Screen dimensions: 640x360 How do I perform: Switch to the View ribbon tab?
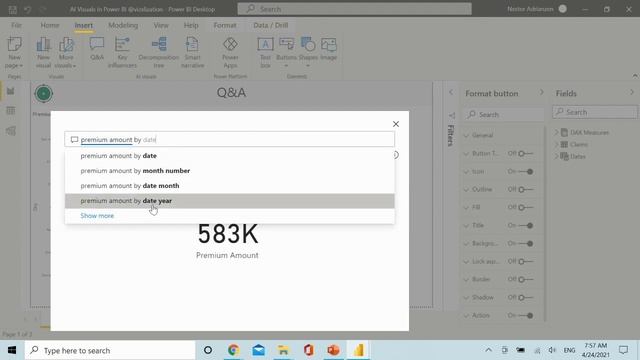[x=161, y=25]
